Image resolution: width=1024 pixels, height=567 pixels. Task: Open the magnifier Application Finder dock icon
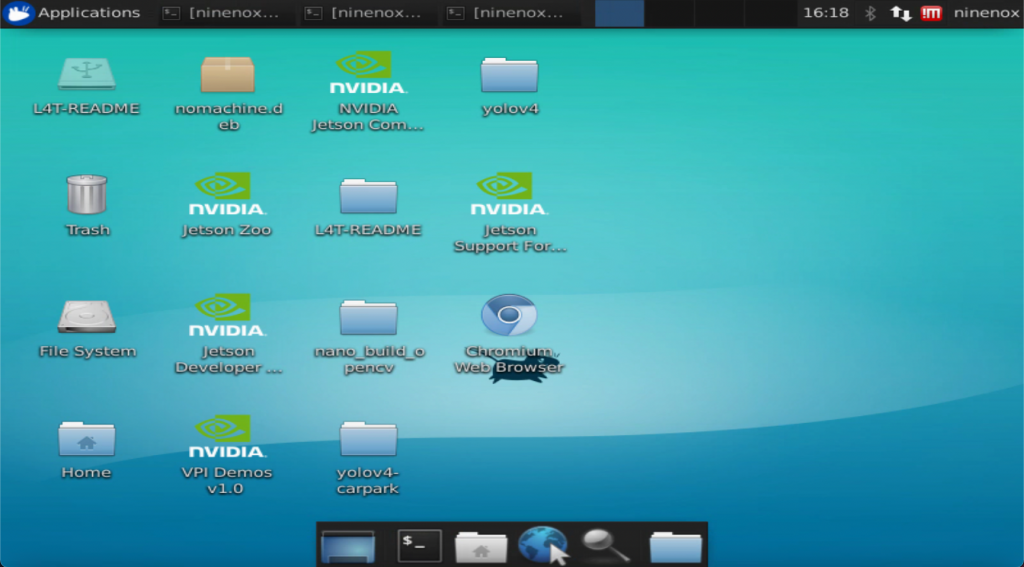[x=605, y=545]
